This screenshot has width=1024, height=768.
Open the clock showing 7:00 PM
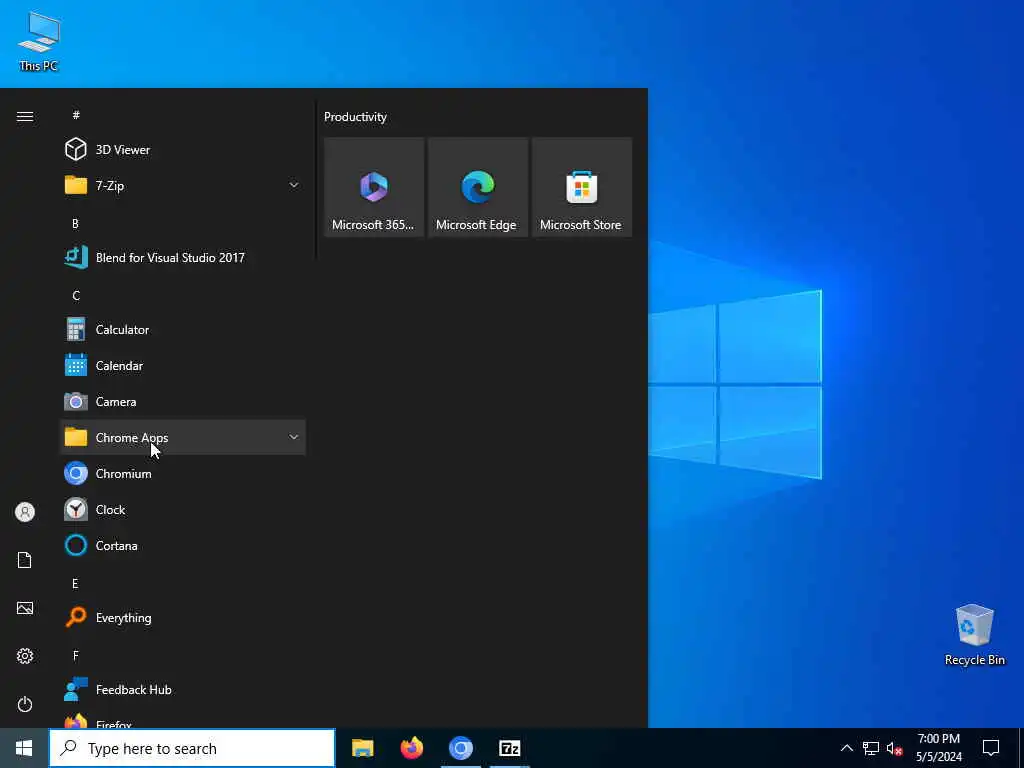[938, 748]
